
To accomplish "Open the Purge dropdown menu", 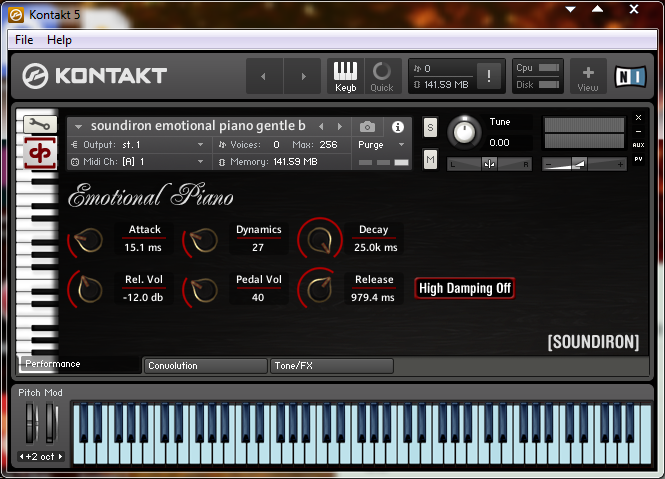I will [381, 145].
